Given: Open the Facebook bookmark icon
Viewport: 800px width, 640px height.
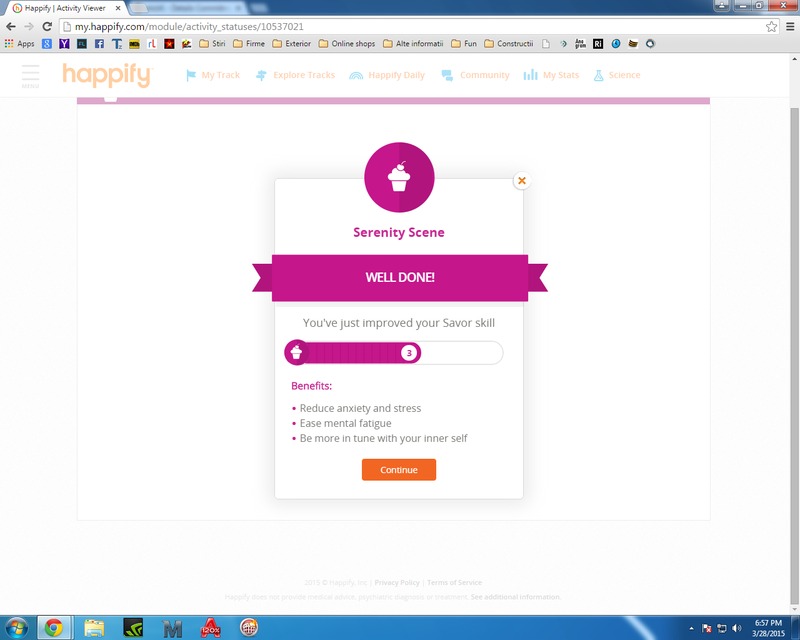Looking at the screenshot, I should (x=99, y=44).
